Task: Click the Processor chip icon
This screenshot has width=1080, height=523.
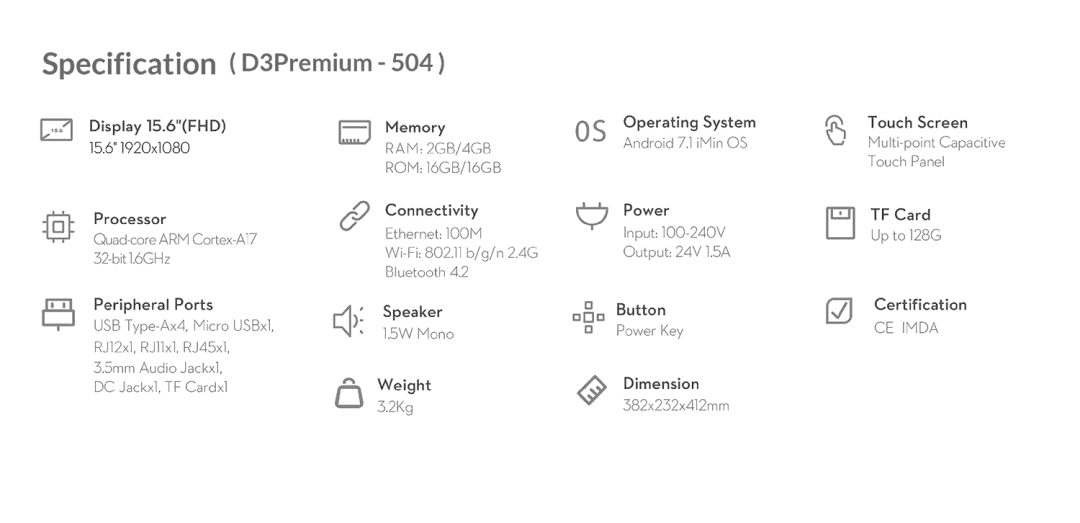Action: coord(58,227)
